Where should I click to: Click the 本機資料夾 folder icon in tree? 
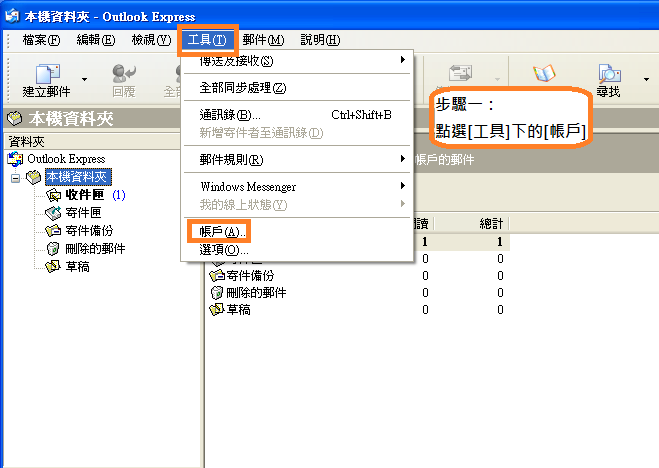coord(34,177)
